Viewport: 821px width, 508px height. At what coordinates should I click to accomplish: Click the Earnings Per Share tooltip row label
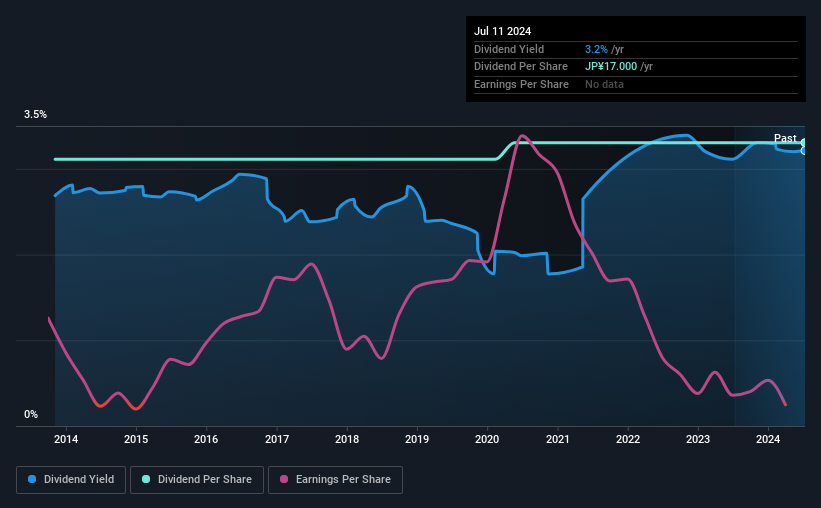pos(522,84)
